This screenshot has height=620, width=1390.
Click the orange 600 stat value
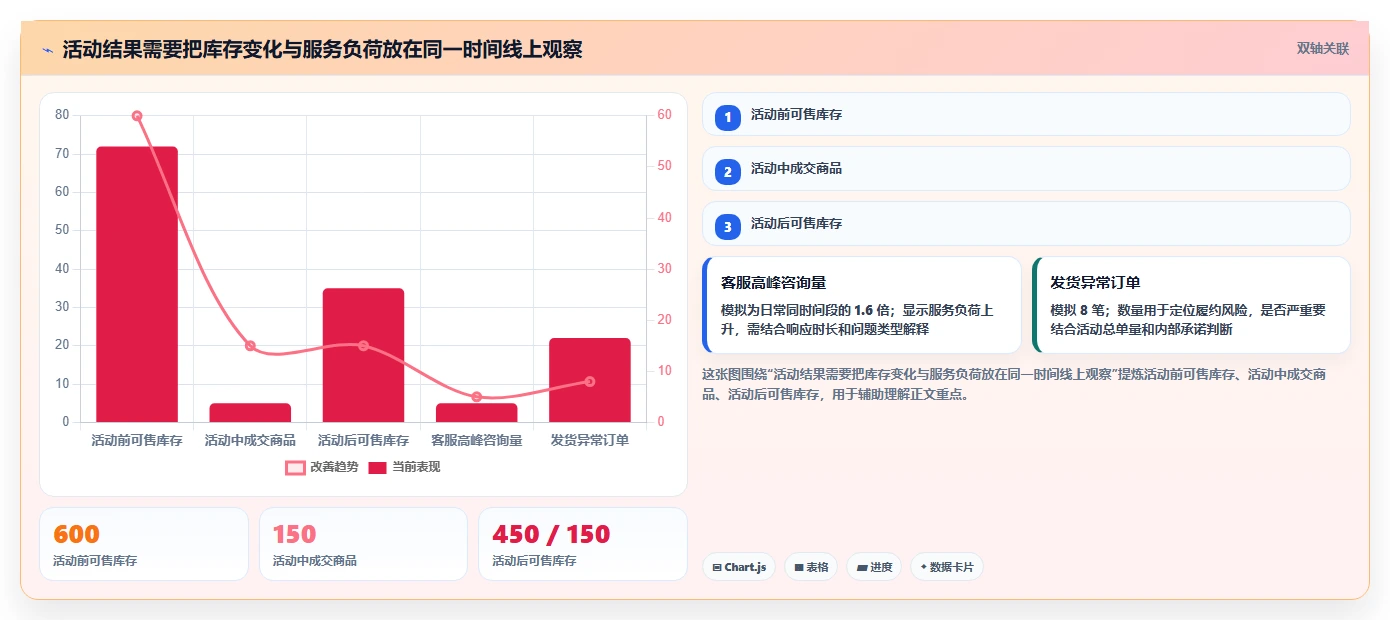click(x=76, y=534)
